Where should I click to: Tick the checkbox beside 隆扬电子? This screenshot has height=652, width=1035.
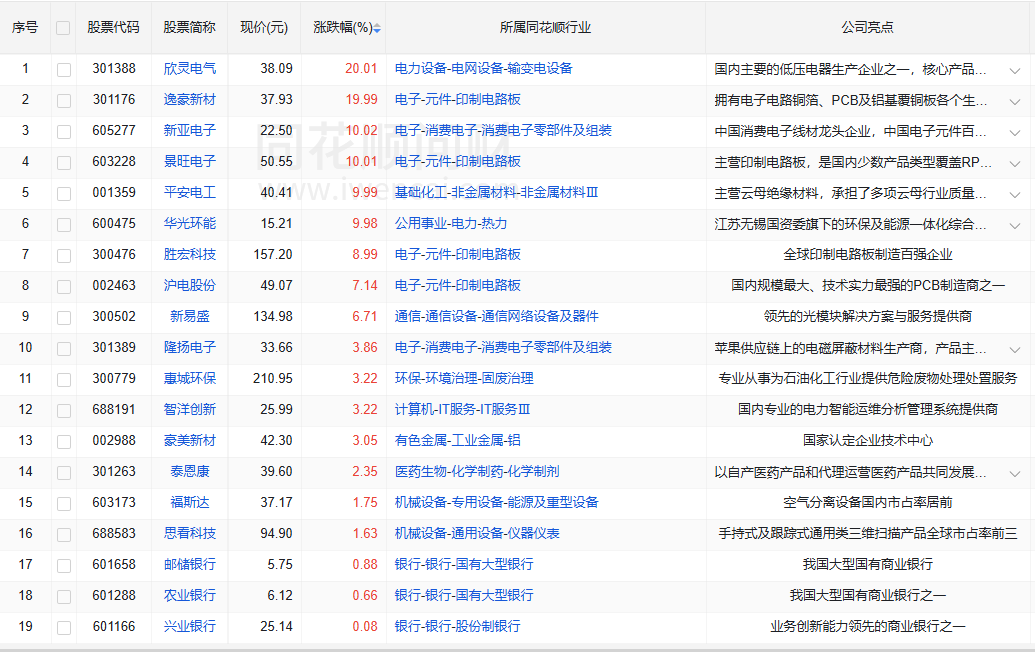(64, 348)
